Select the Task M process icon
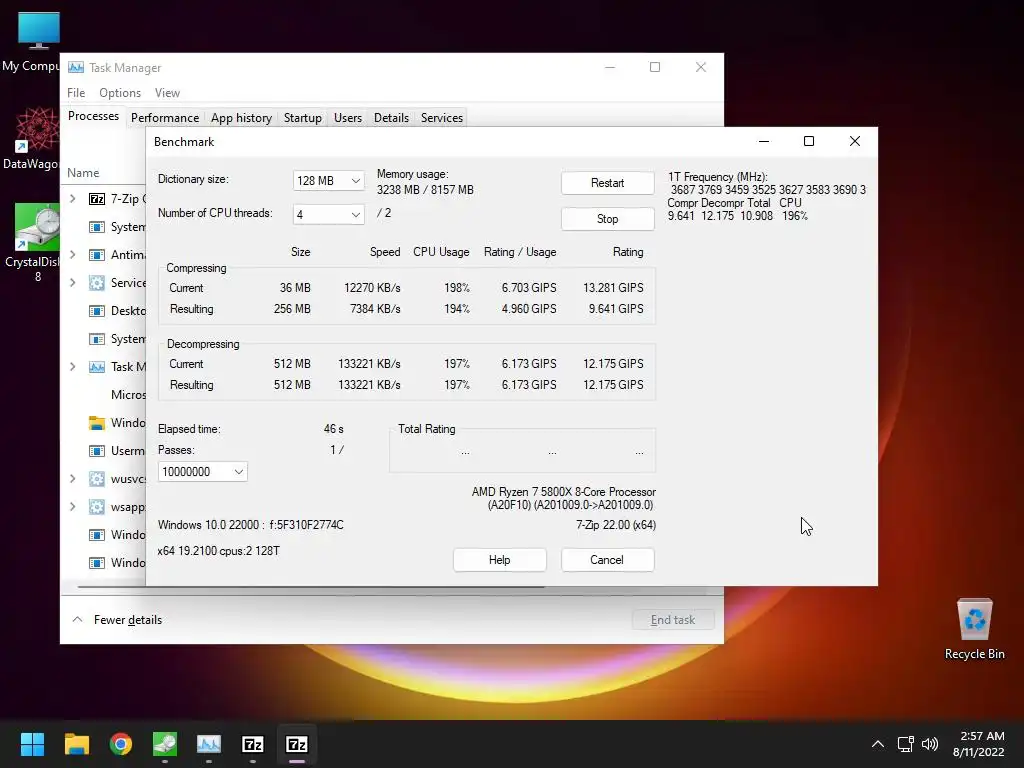Screen dimensions: 1024x768 coord(97,367)
